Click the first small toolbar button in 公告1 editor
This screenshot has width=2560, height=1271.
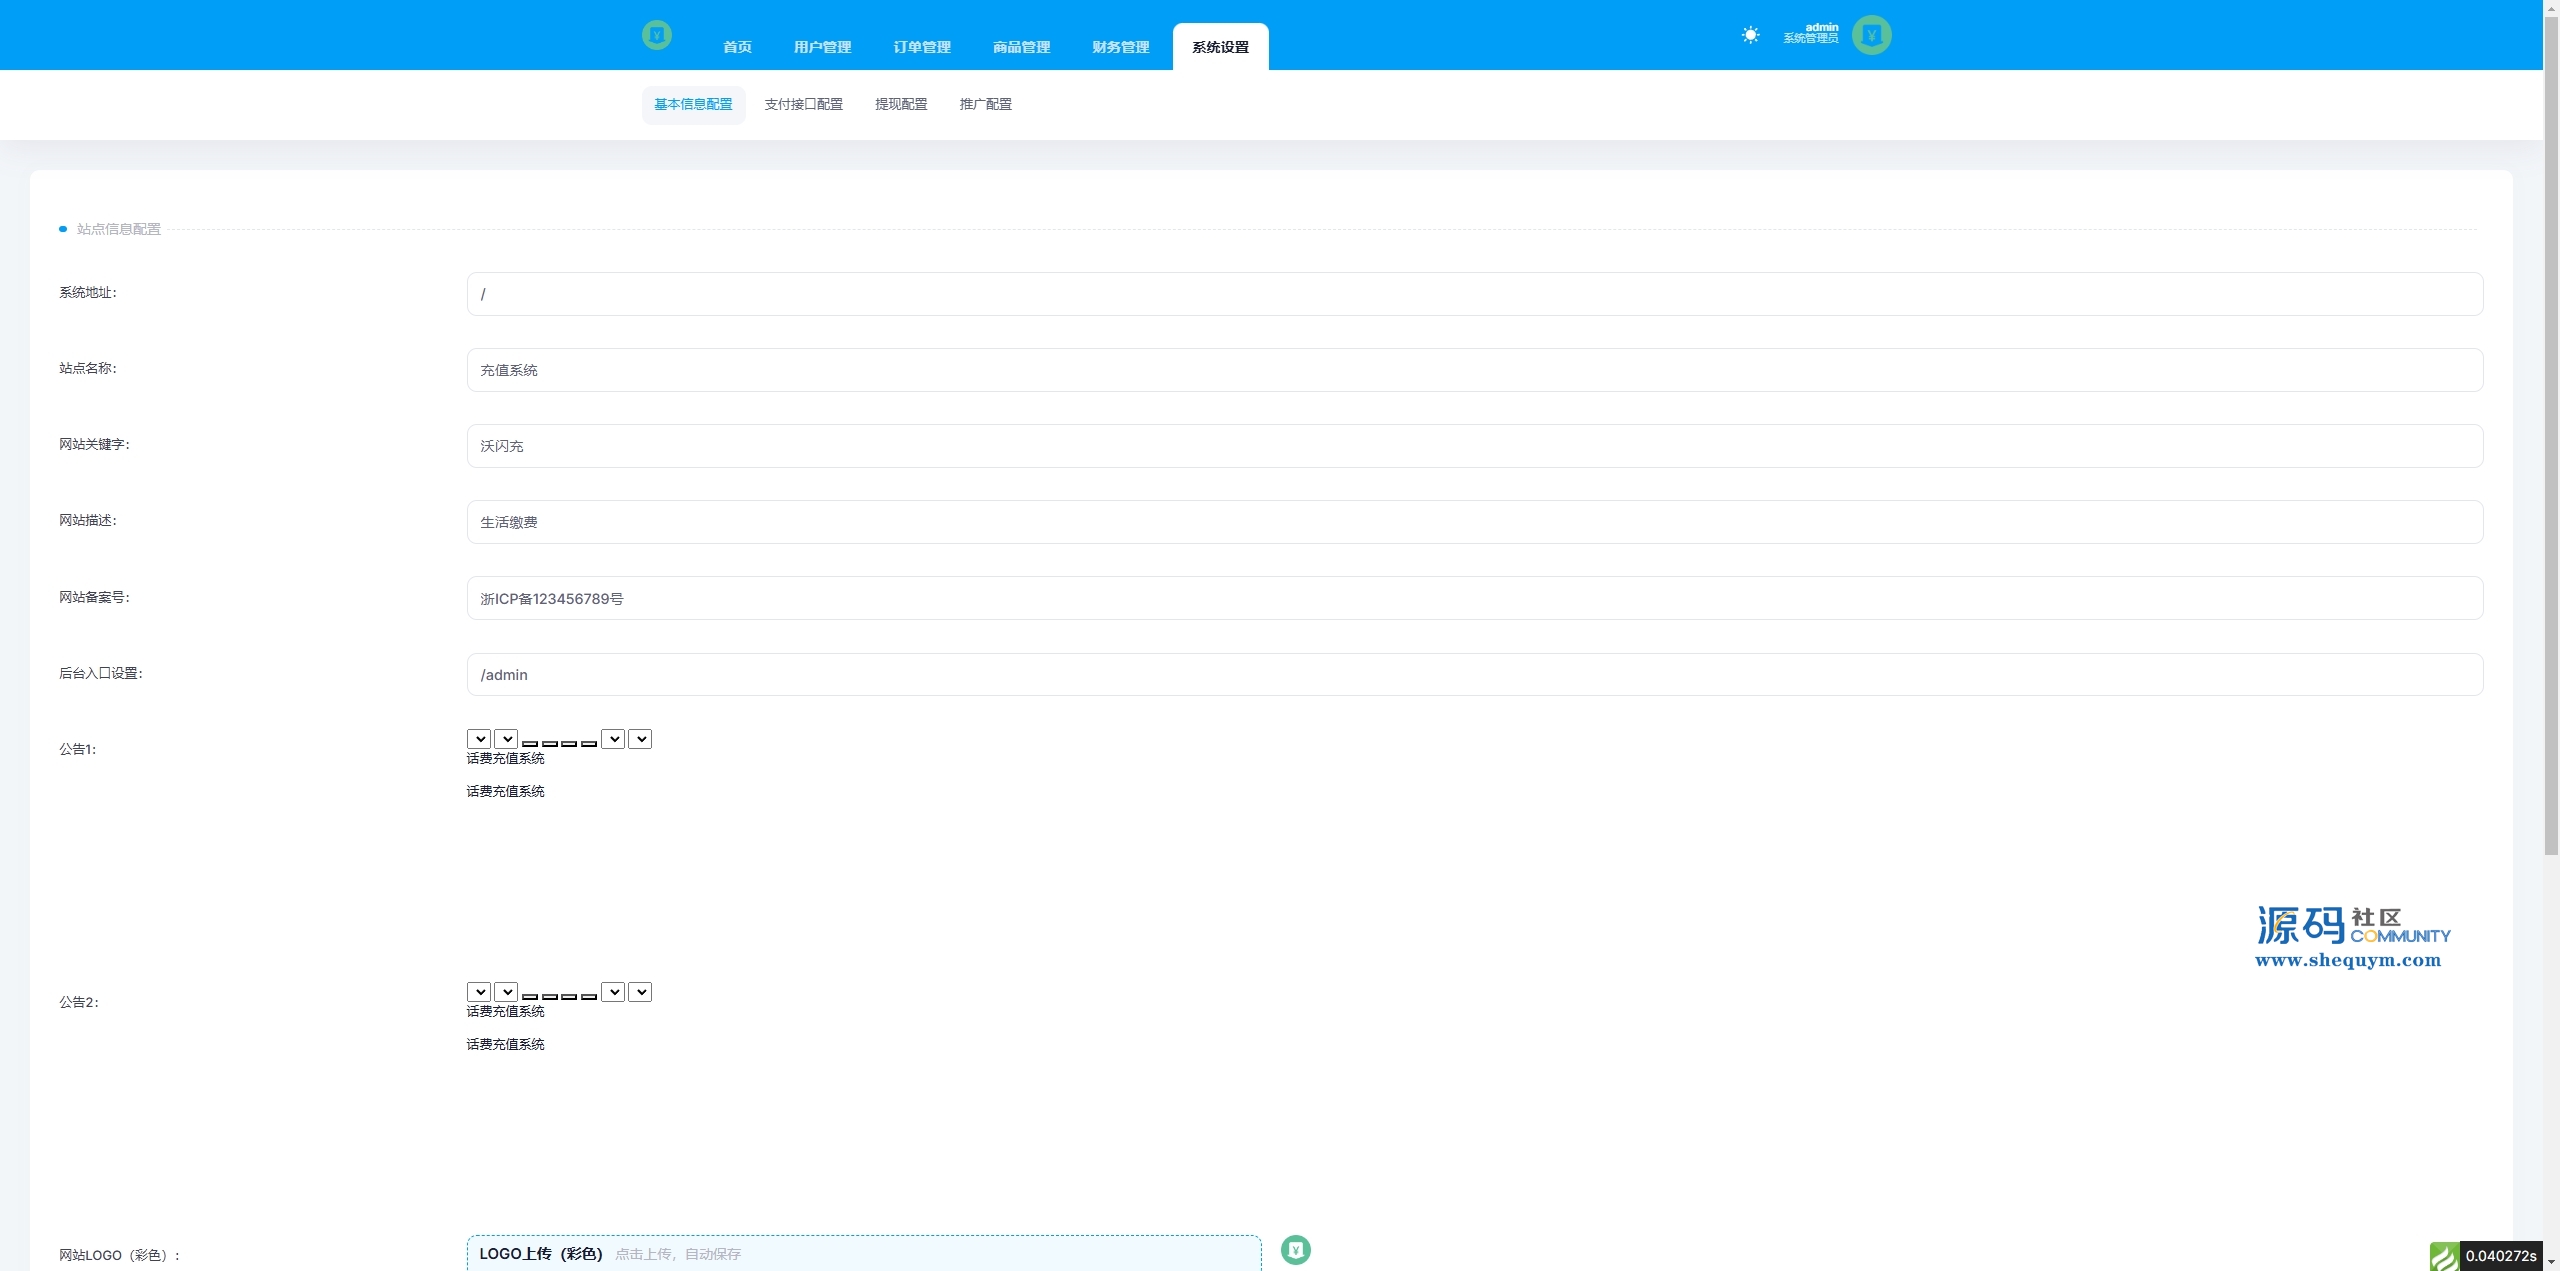point(530,743)
